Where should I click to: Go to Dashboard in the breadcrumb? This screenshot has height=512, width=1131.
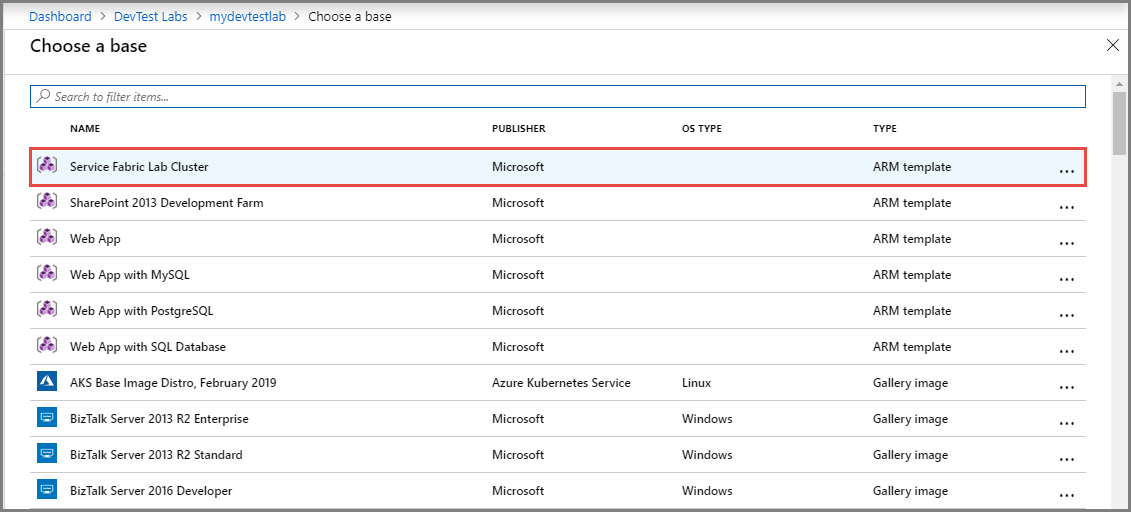coord(61,16)
